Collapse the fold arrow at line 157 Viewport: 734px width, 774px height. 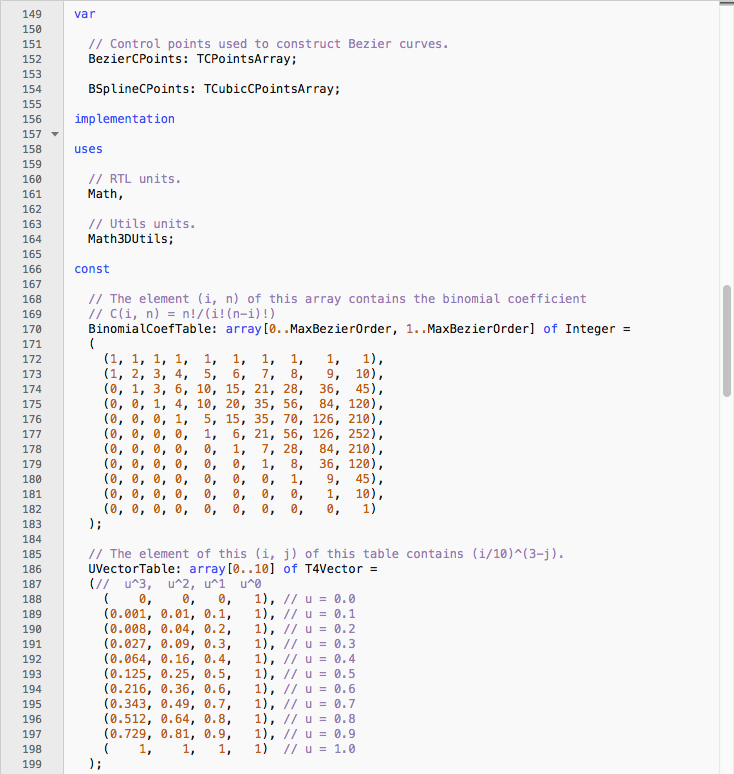[x=55, y=134]
